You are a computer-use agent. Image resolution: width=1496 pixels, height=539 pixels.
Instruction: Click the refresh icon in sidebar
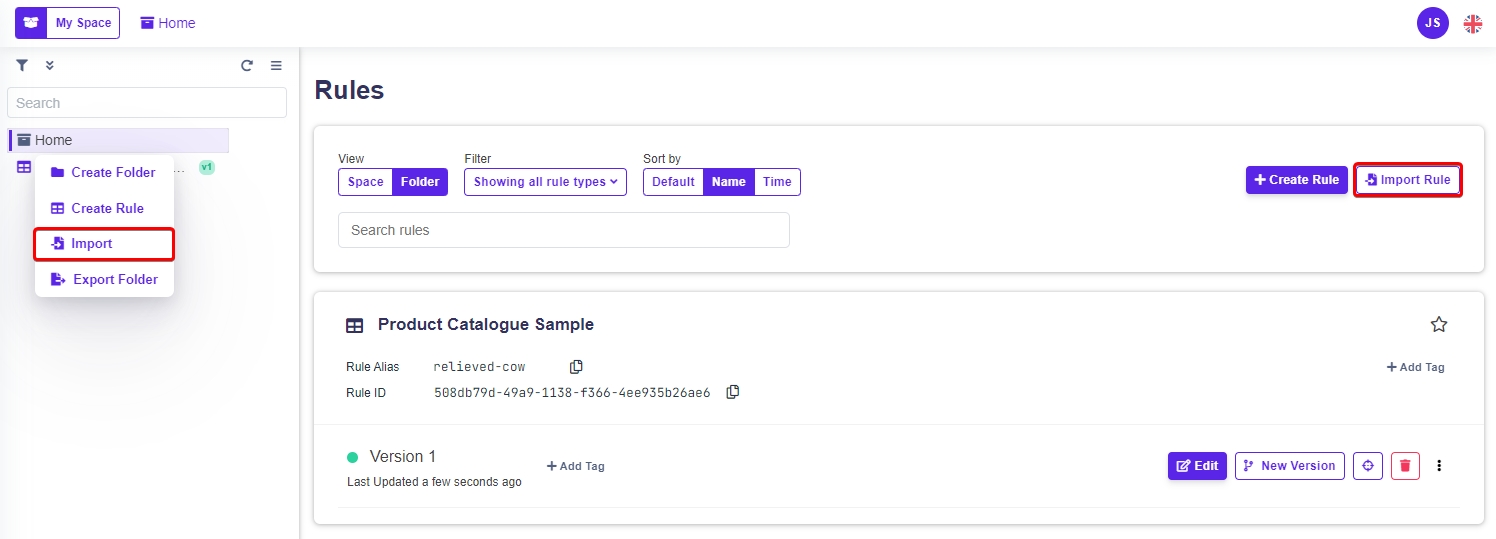tap(247, 66)
